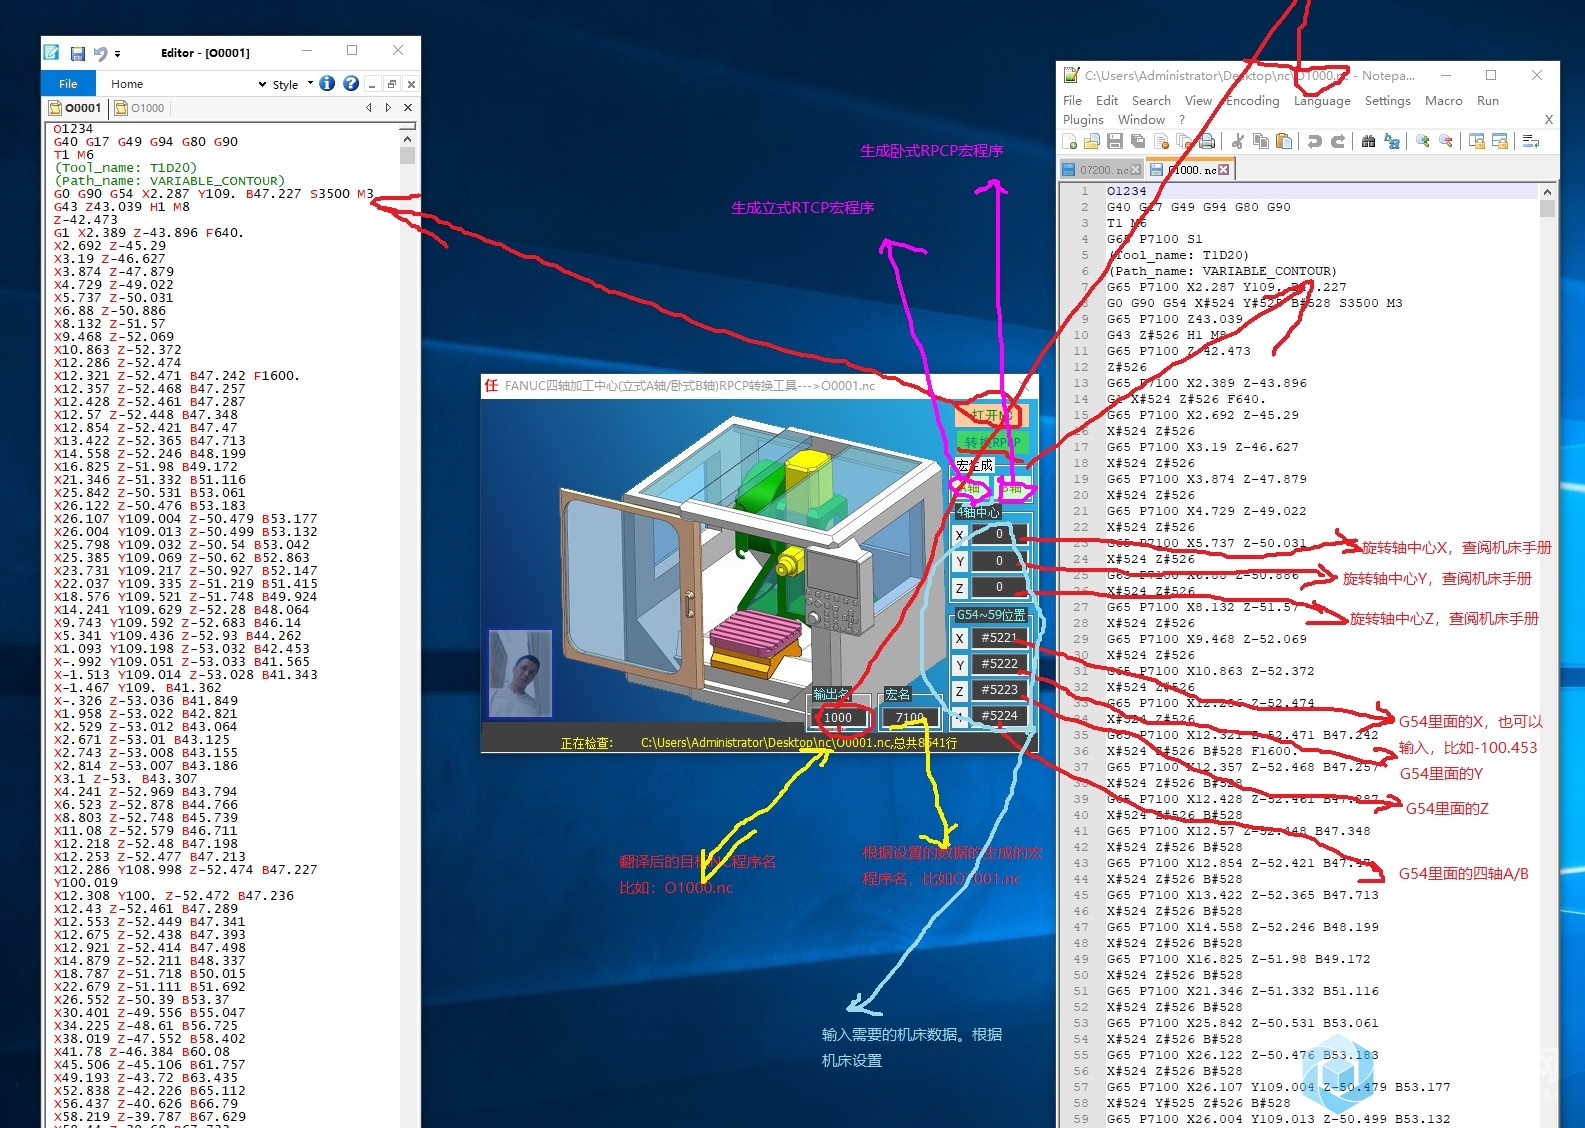Switch to 07200.nc tab in Notepad++

pos(1101,170)
